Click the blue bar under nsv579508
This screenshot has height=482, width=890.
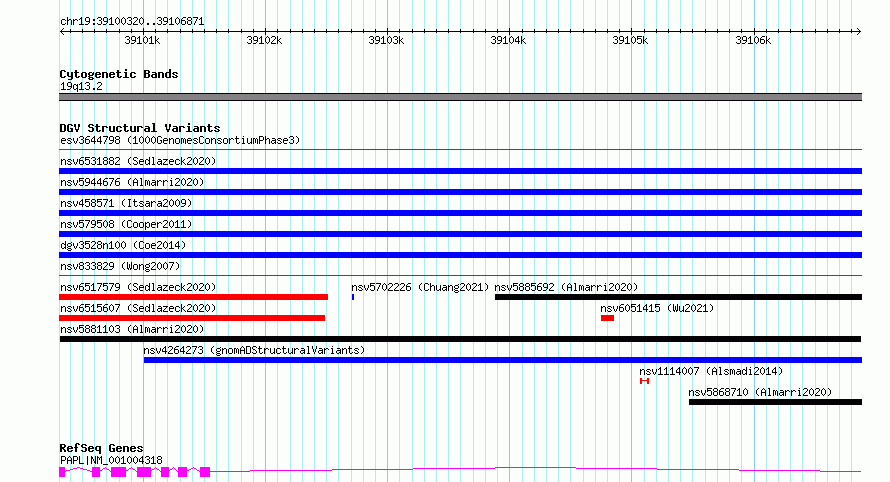pos(460,234)
